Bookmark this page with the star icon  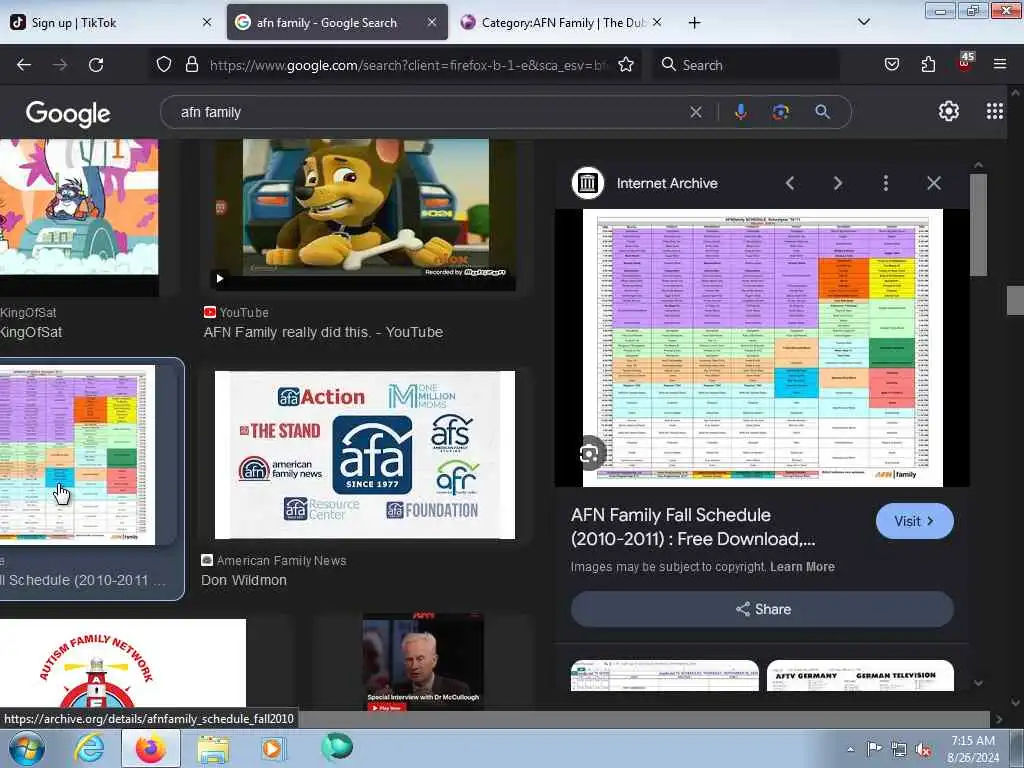(626, 64)
